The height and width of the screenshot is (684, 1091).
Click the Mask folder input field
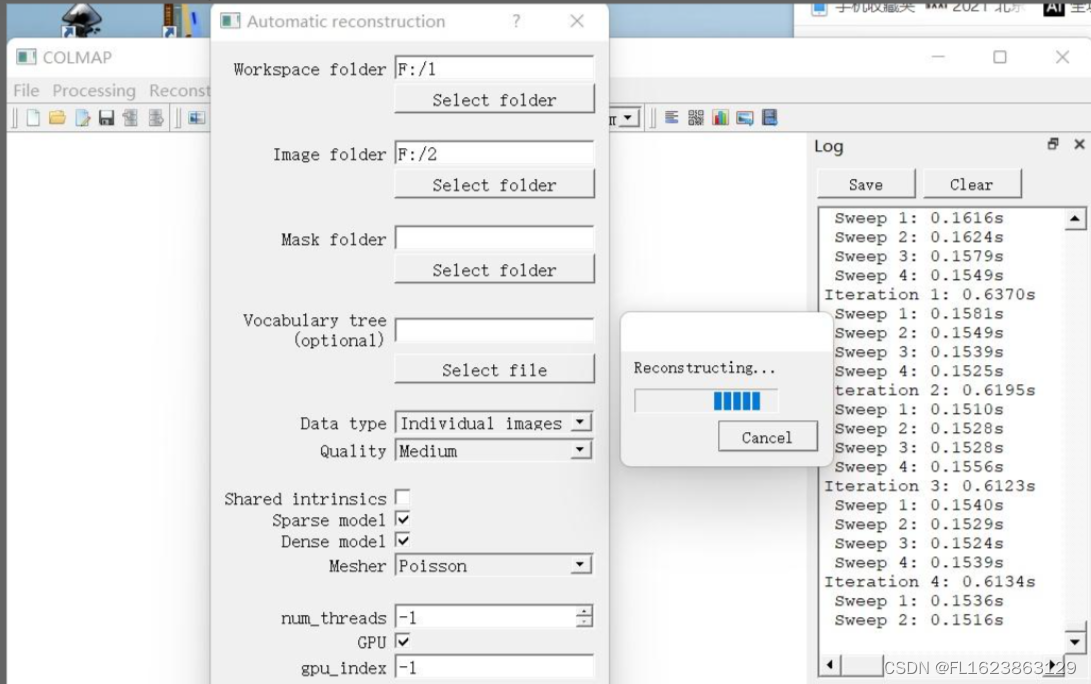[494, 238]
